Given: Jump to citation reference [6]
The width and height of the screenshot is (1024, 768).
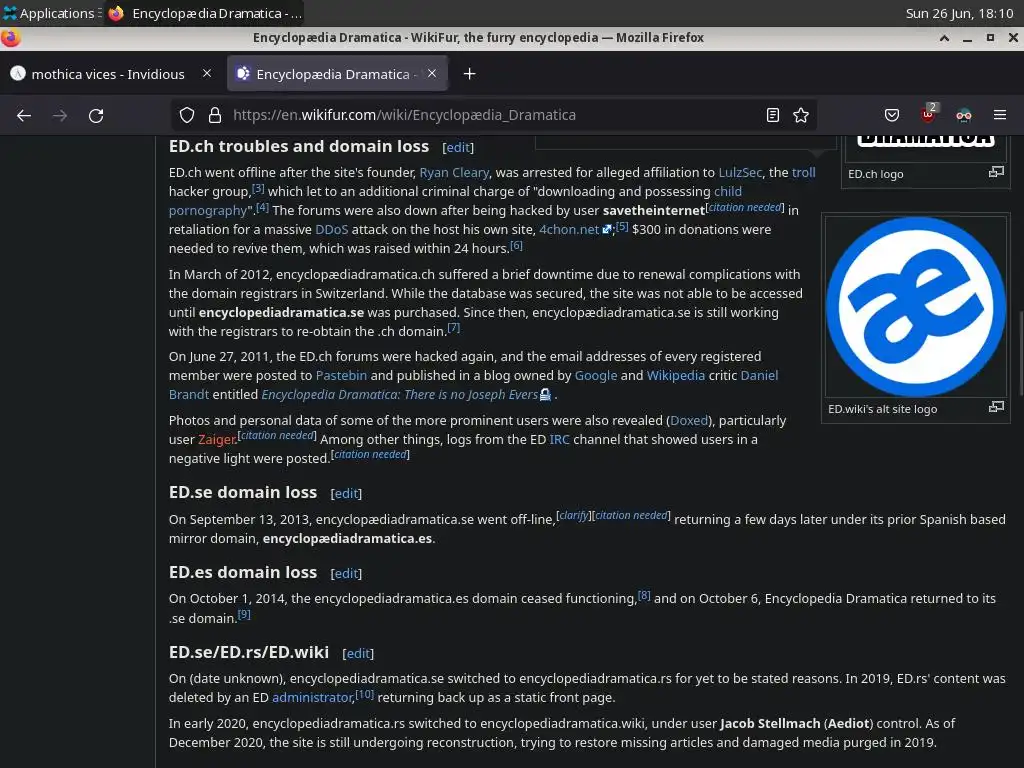Looking at the screenshot, I should point(516,245).
